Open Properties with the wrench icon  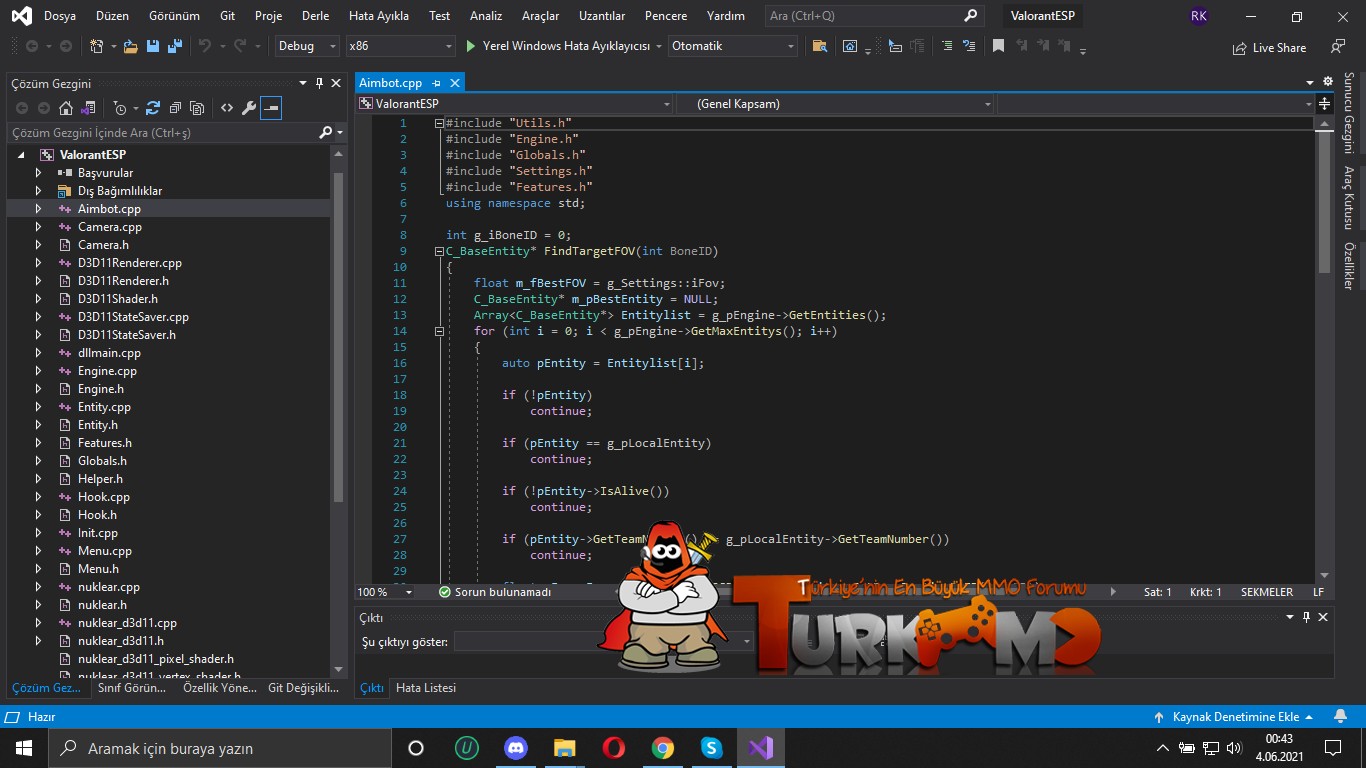[249, 108]
